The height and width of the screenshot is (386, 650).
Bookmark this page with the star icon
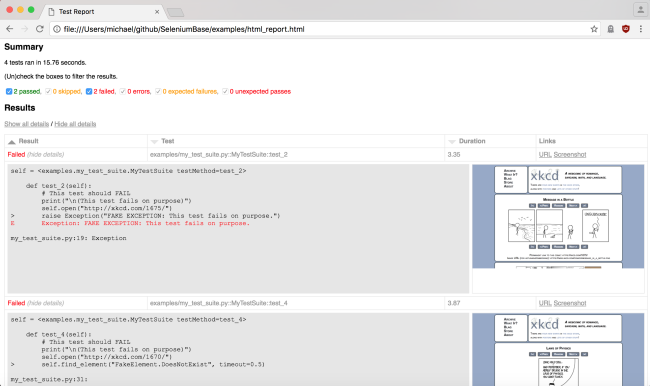(594, 29)
